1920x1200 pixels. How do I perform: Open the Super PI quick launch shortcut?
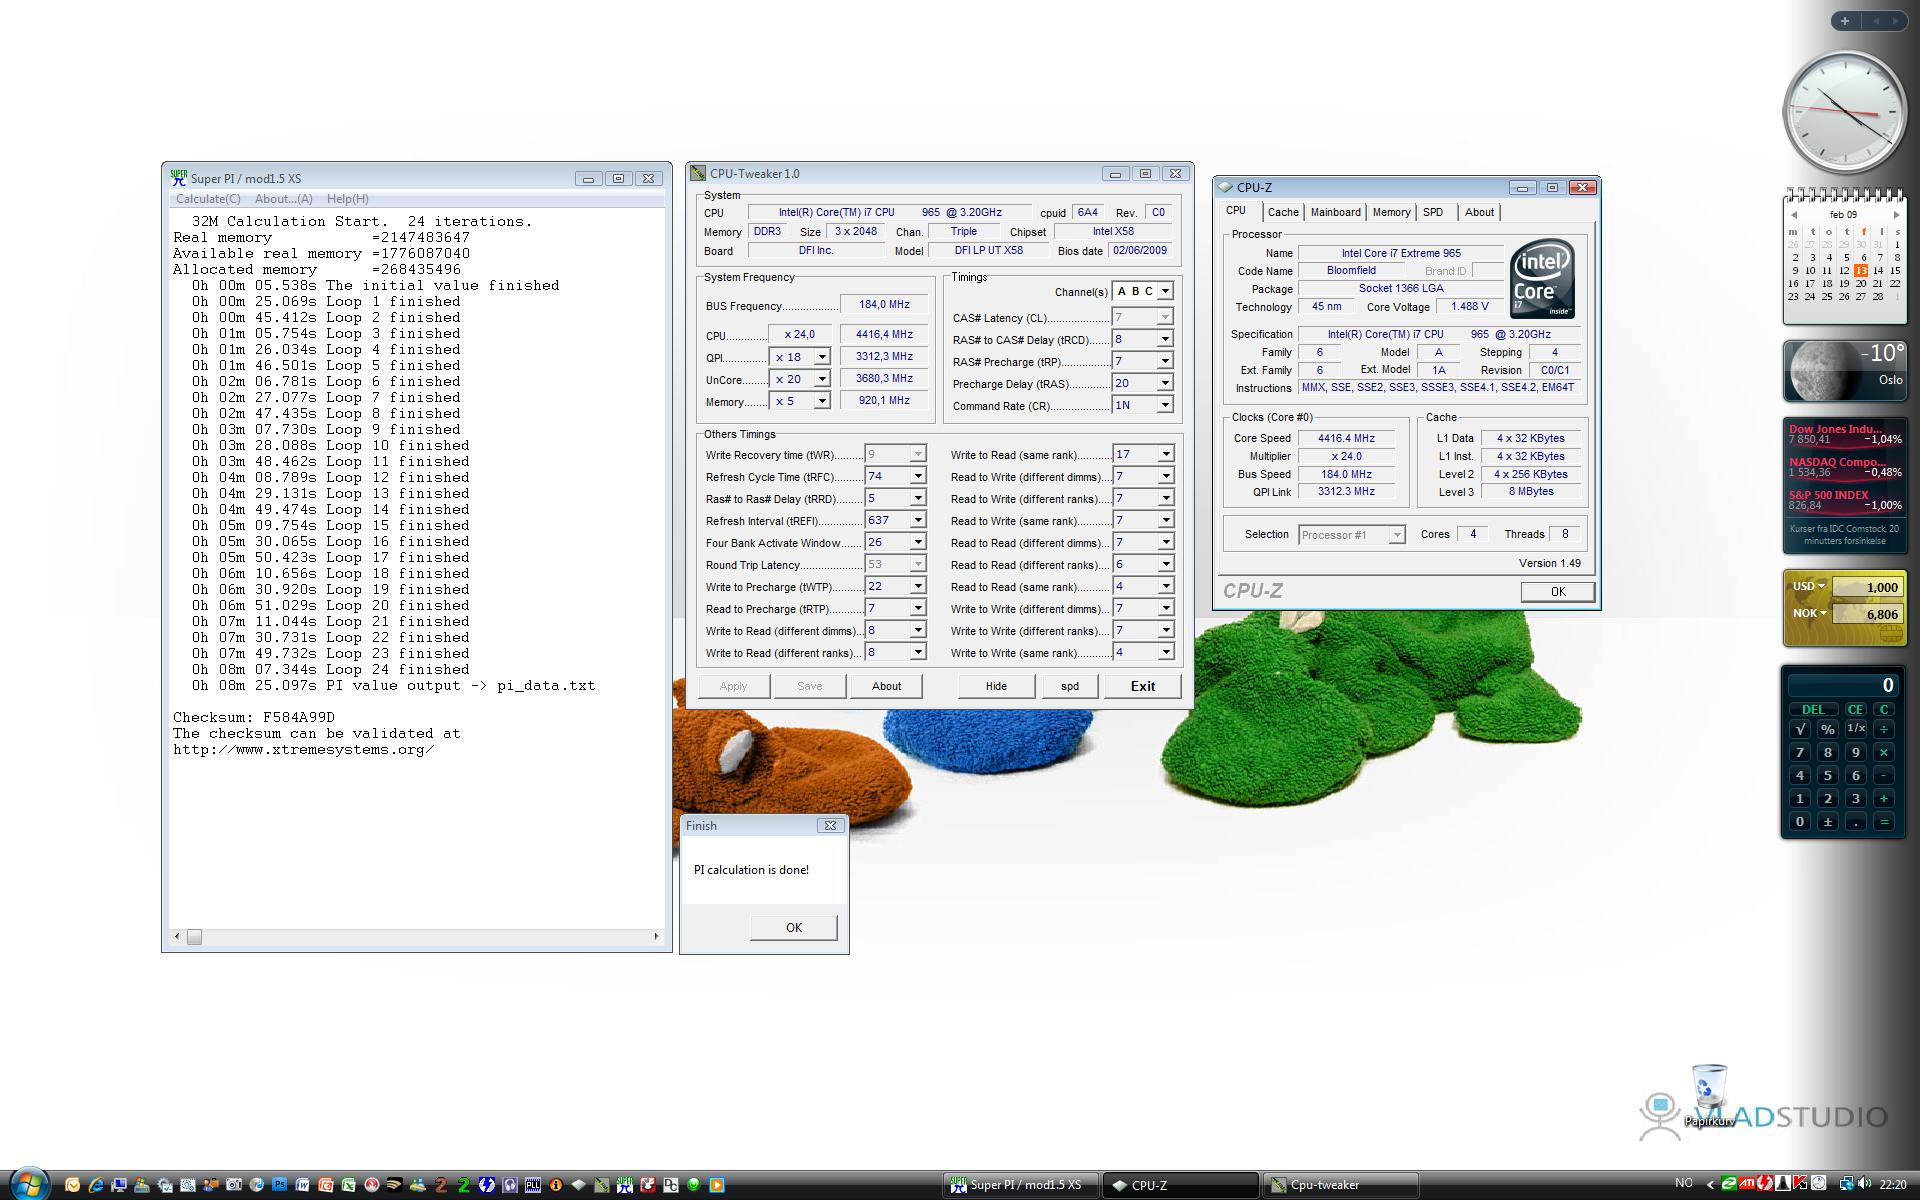(x=624, y=1185)
